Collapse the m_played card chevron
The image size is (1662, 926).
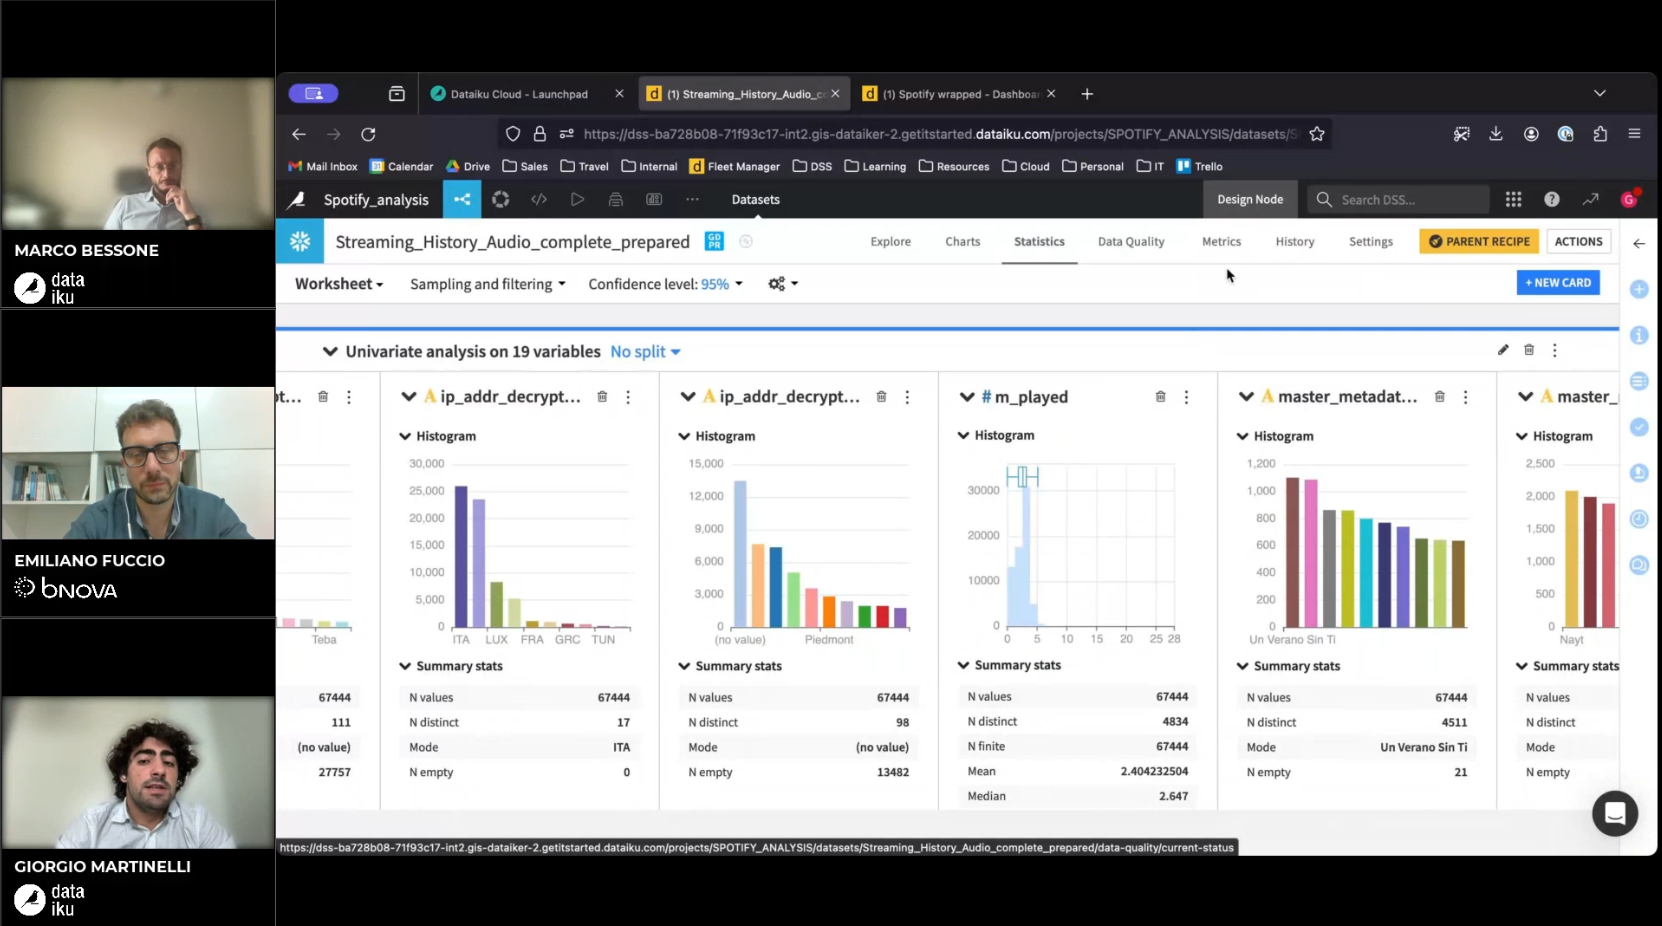click(967, 397)
